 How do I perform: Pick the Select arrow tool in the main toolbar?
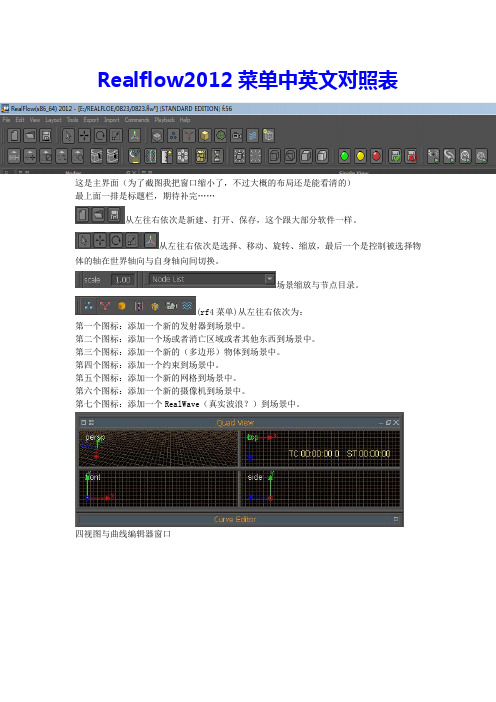click(68, 135)
